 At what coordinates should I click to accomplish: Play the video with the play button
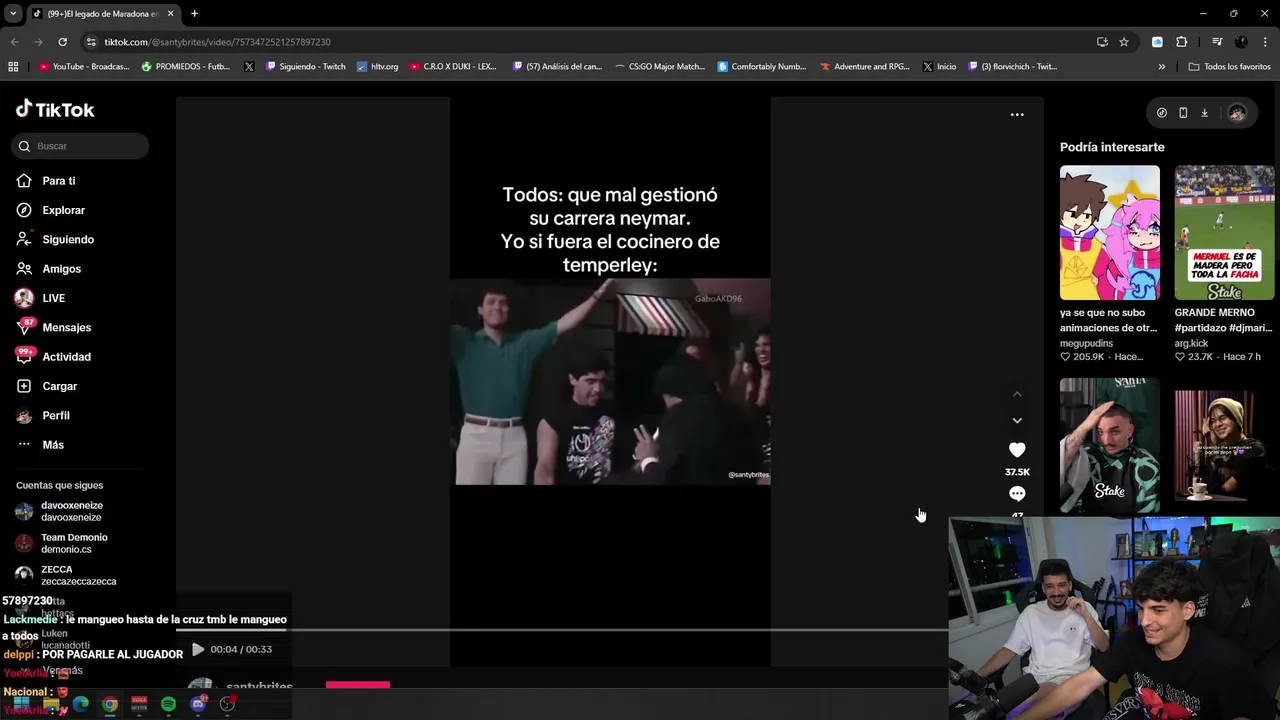(198, 649)
